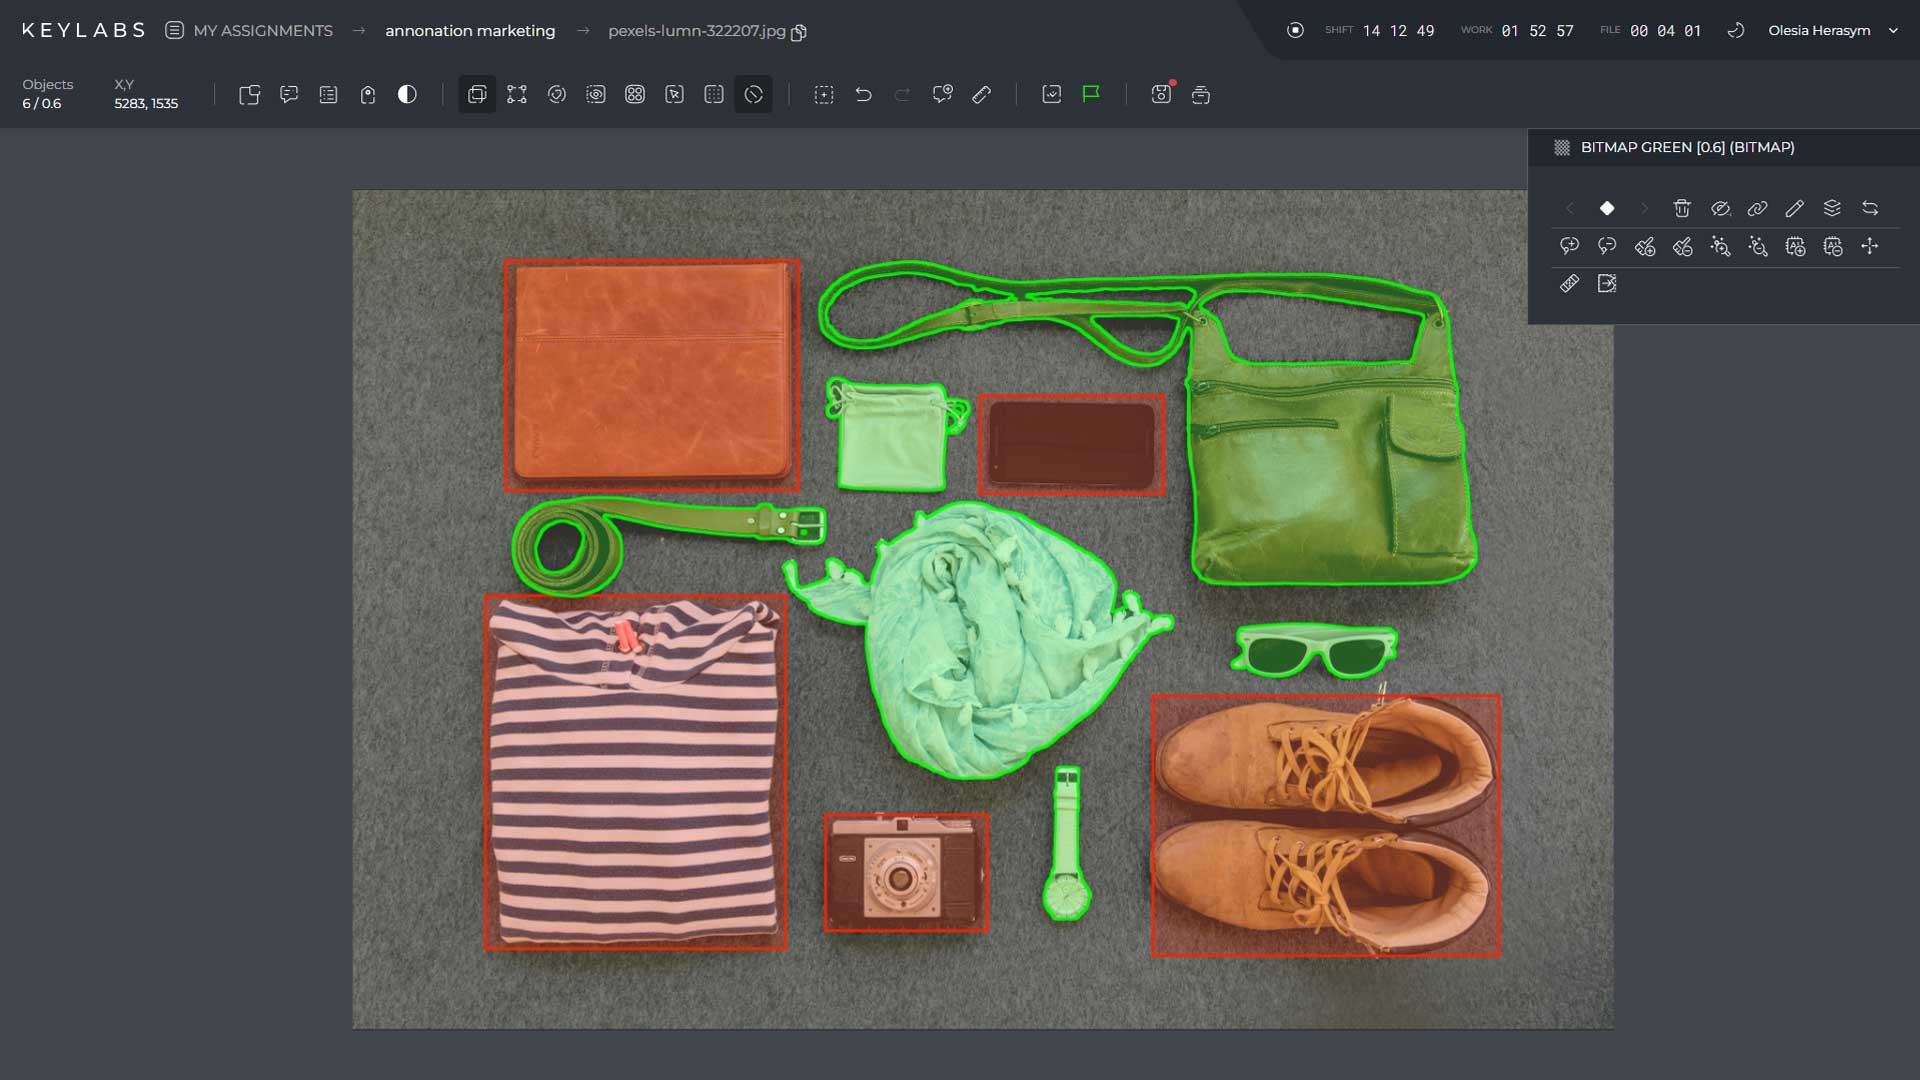The height and width of the screenshot is (1080, 1920).
Task: Click the measure ruler icon on the toolbar
Action: point(983,95)
